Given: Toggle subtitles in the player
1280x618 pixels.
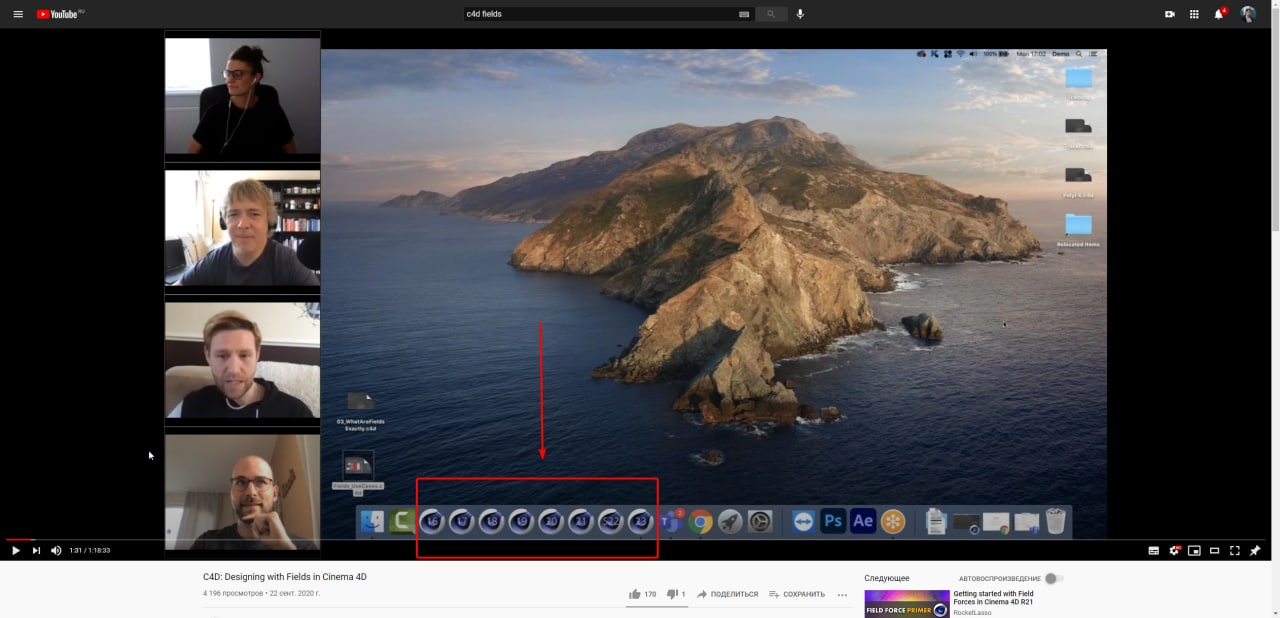Looking at the screenshot, I should [1153, 550].
